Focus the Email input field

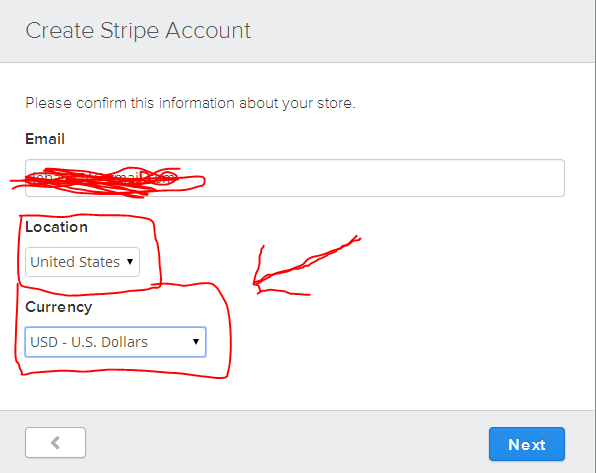[295, 178]
